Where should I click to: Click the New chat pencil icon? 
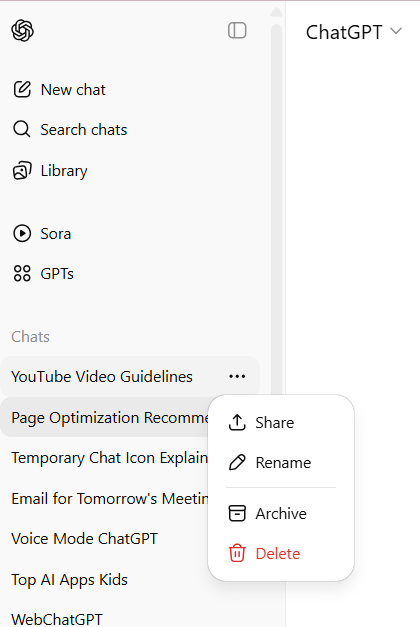pos(22,90)
